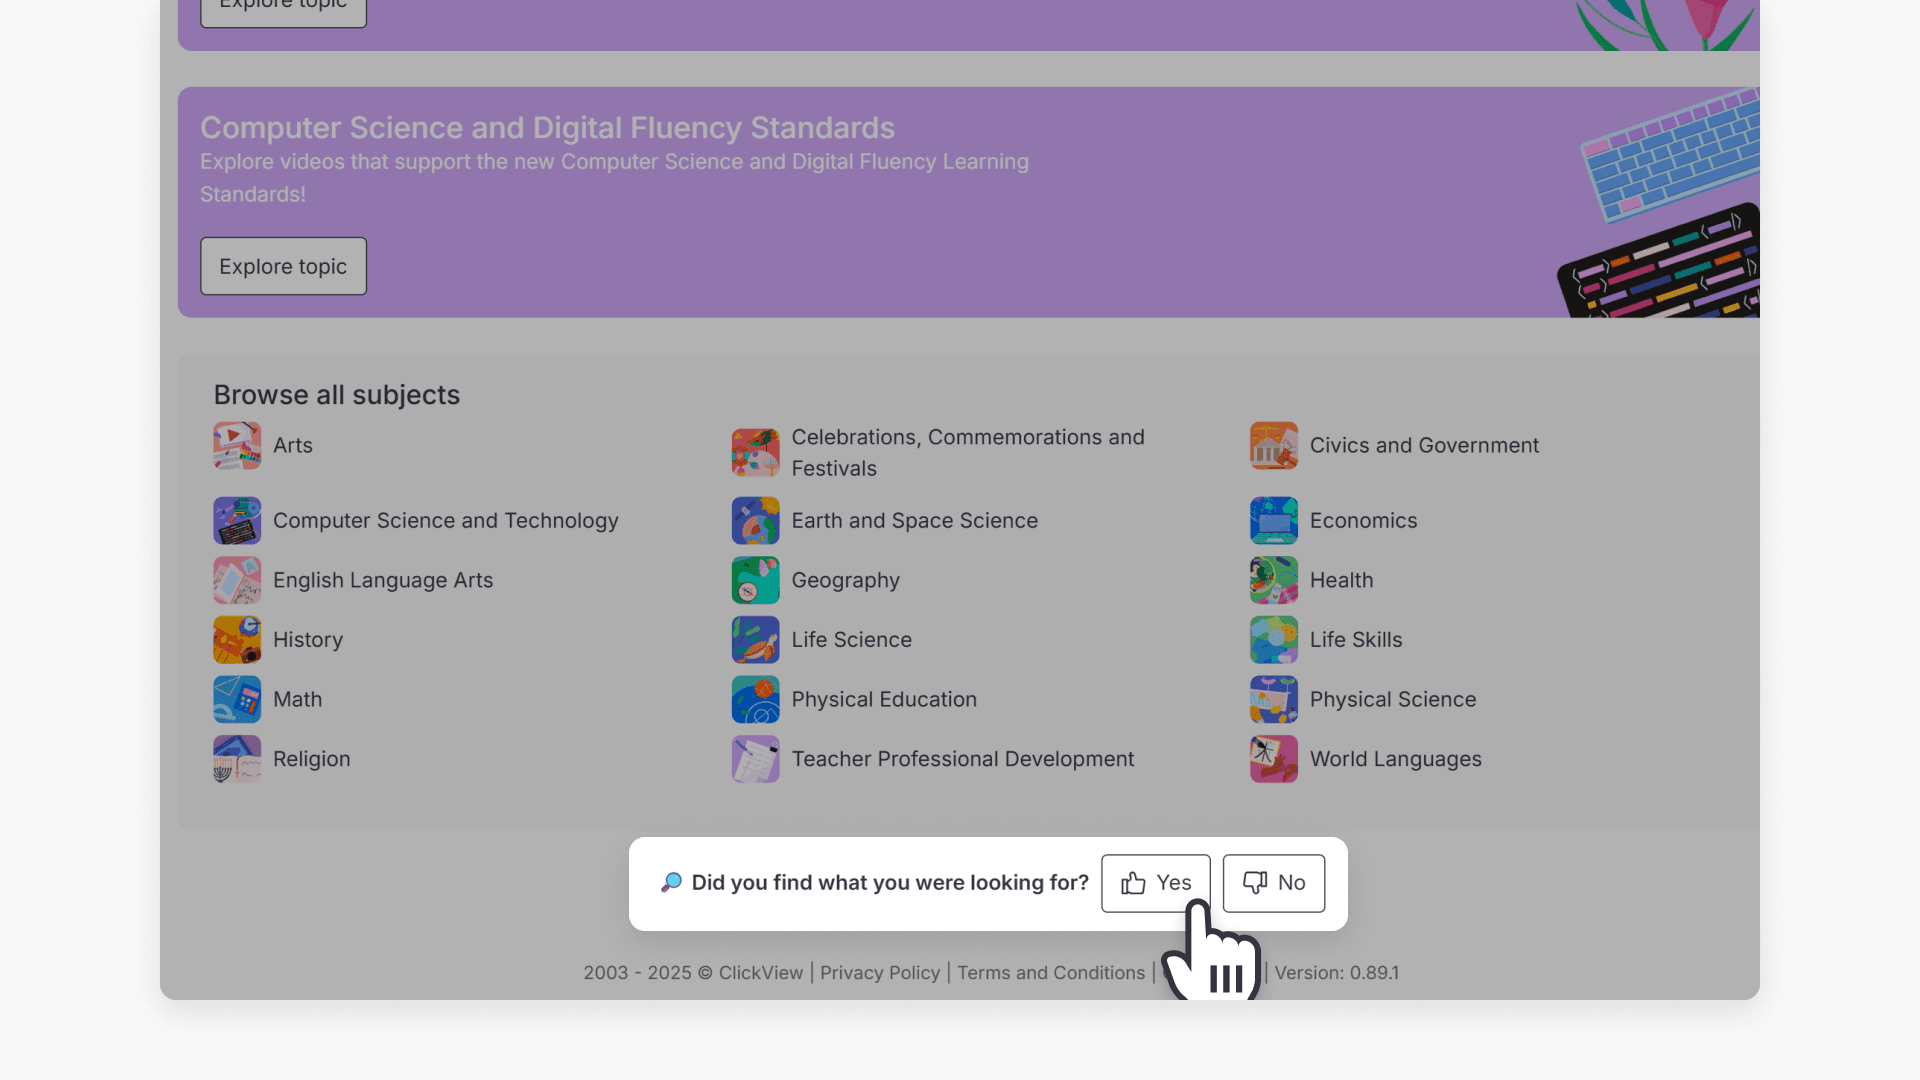This screenshot has width=1920, height=1080.
Task: Open the Math subject icon
Action: 236,699
